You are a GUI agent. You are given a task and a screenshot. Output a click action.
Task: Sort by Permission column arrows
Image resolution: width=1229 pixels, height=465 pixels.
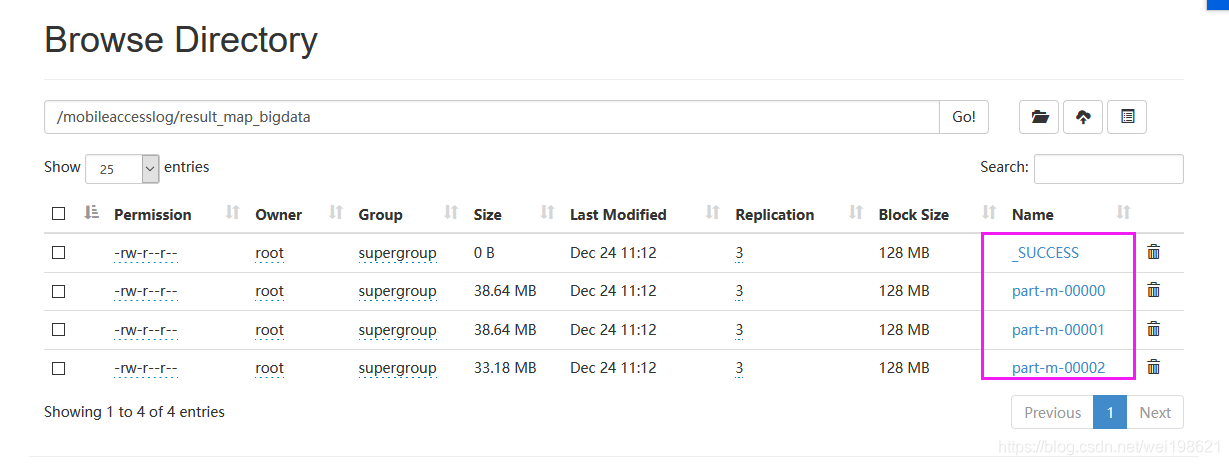[232, 213]
